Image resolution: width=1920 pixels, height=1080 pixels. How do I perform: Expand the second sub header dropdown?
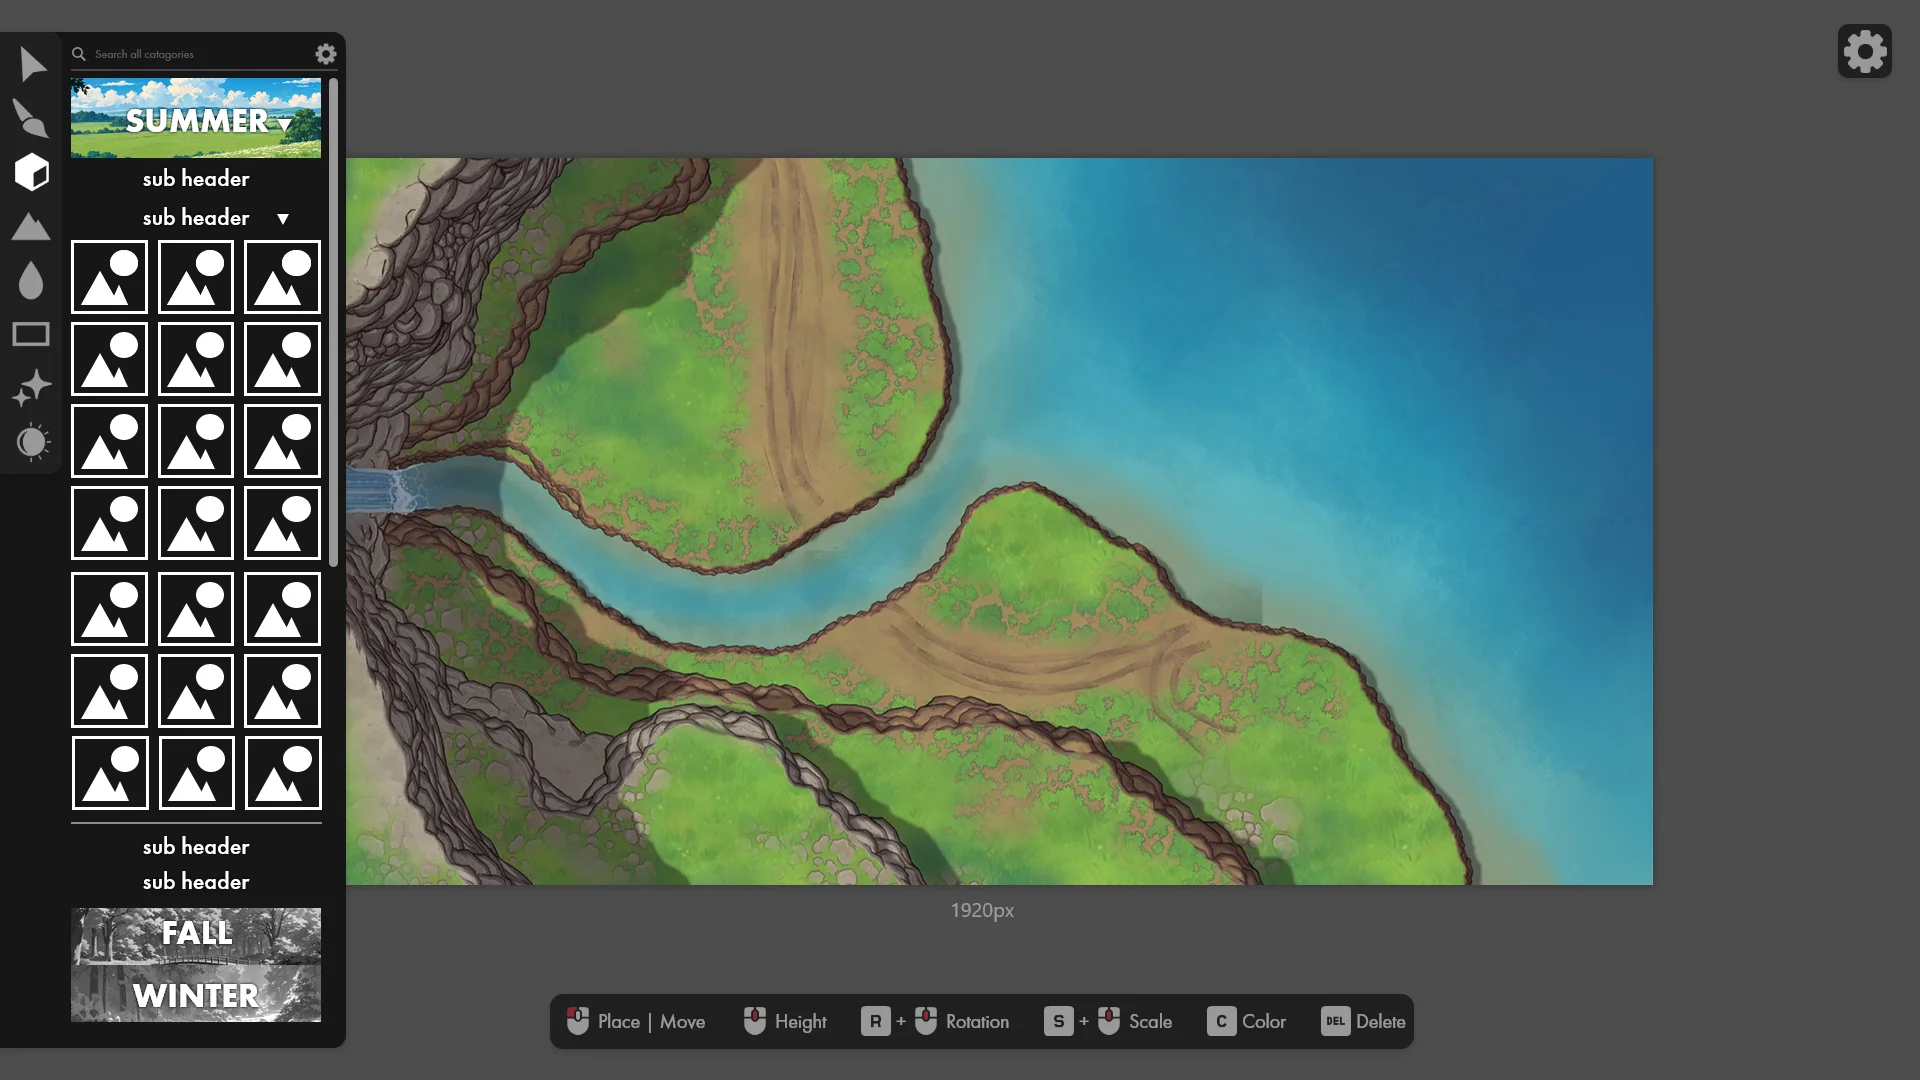283,218
